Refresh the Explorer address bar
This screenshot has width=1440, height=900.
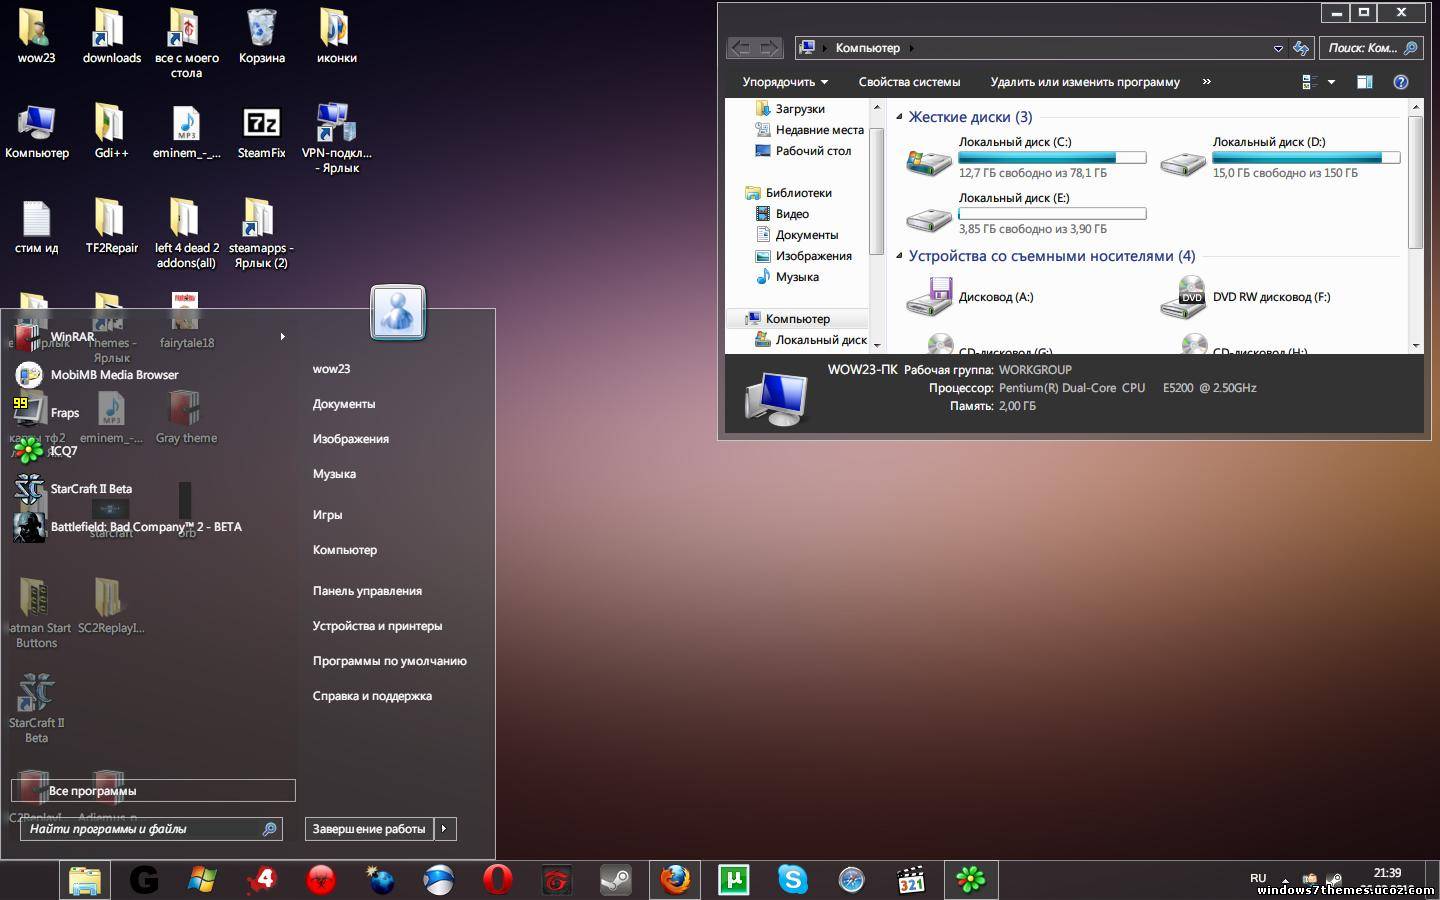click(x=1301, y=48)
